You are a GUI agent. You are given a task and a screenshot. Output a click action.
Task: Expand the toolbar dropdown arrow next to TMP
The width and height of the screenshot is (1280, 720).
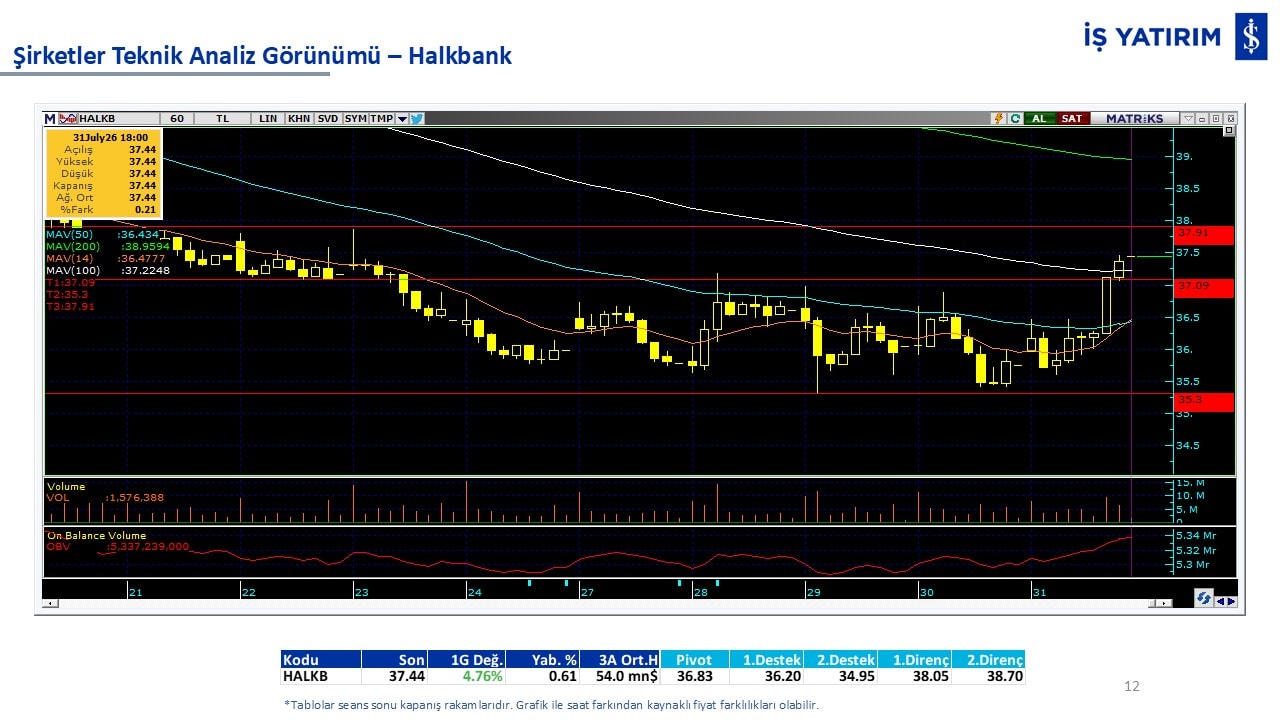[x=402, y=118]
